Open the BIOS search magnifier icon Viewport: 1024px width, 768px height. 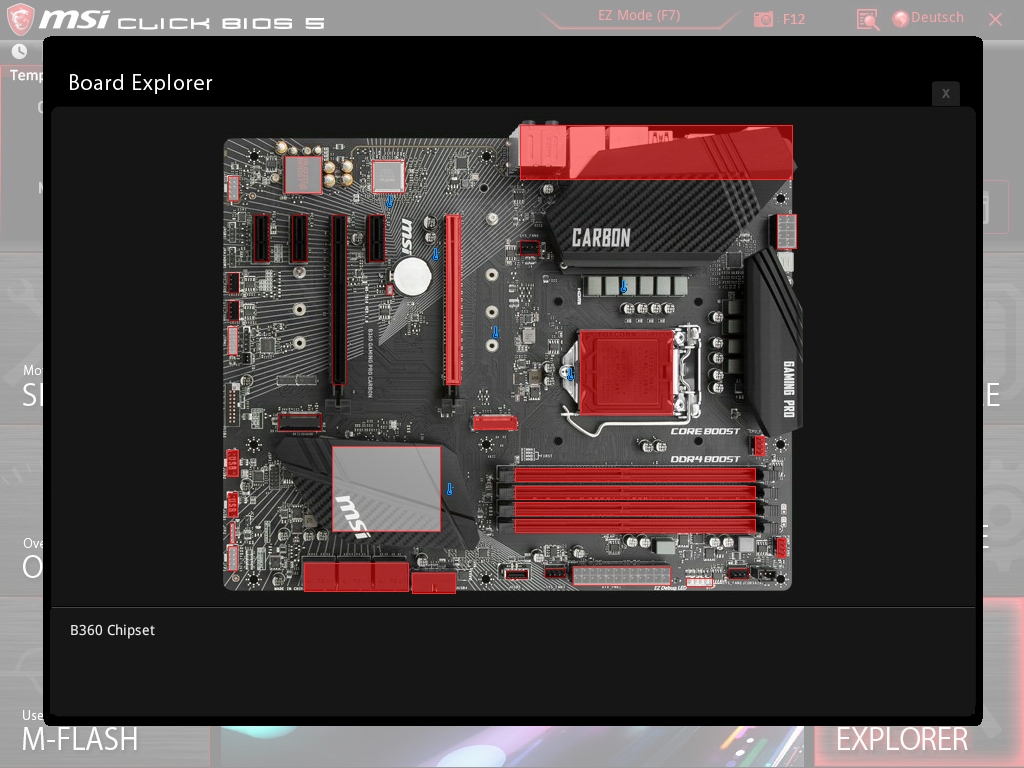click(x=867, y=20)
